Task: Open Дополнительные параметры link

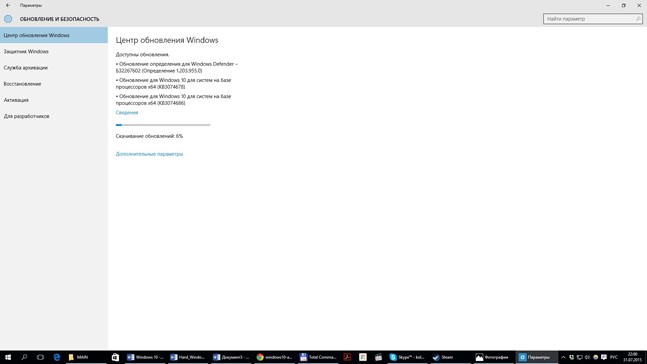Action: pyautogui.click(x=149, y=154)
